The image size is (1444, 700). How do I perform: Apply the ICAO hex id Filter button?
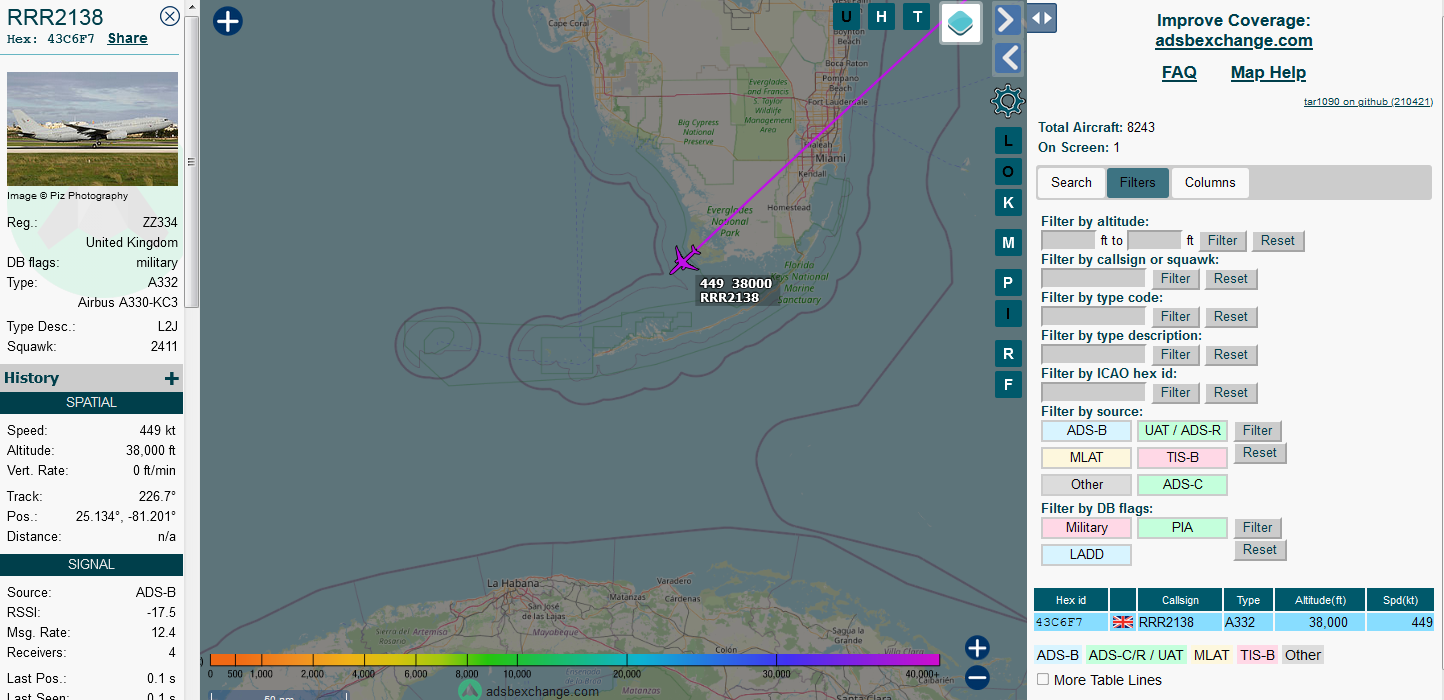(1176, 393)
